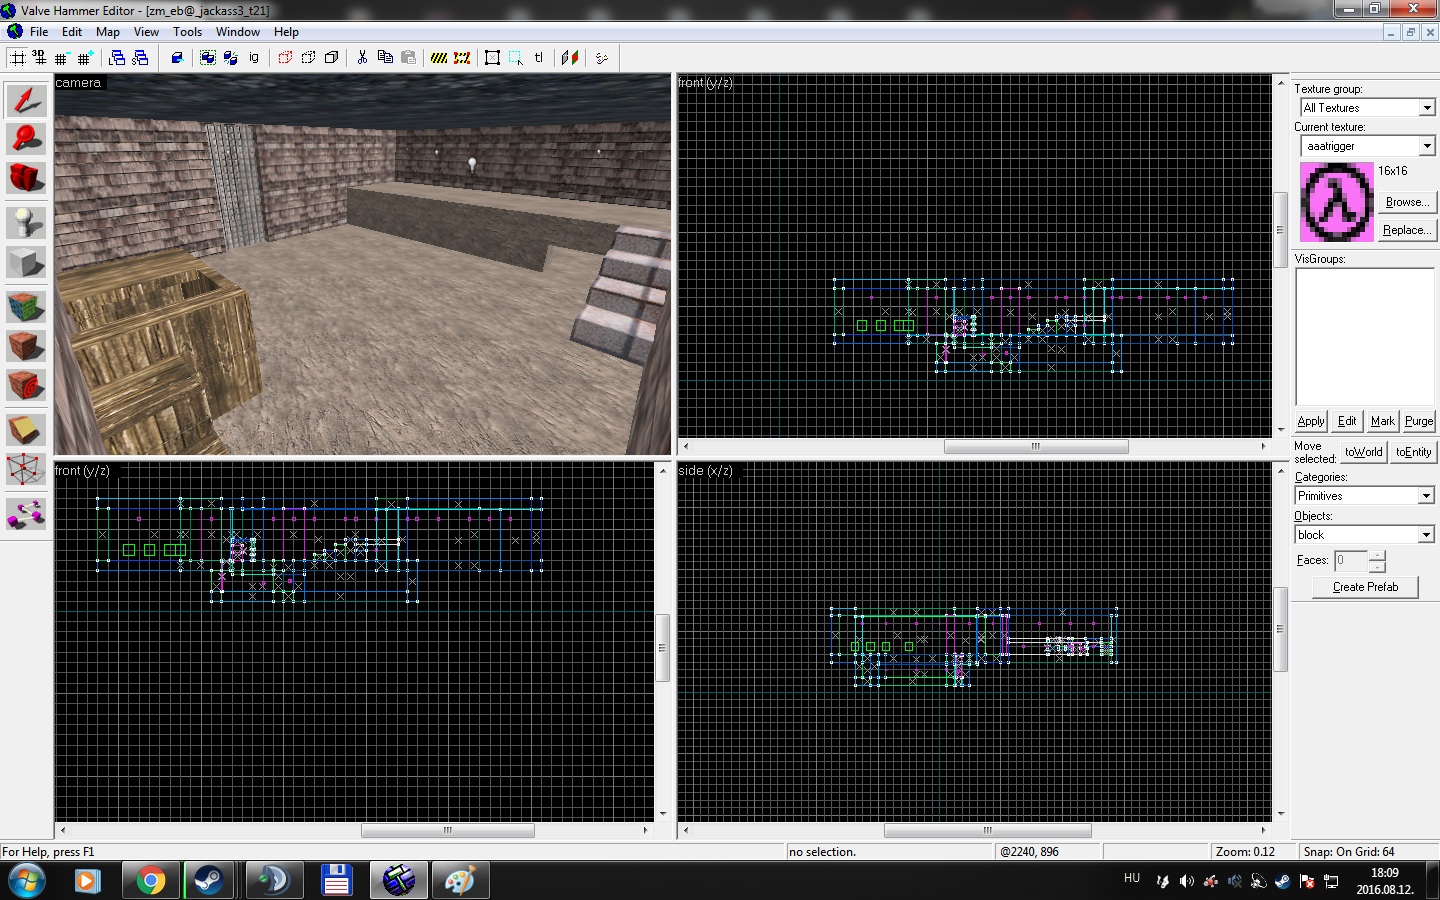Open the Toggle Texture Application tool
Image resolution: width=1440 pixels, height=900 pixels.
[x=26, y=305]
